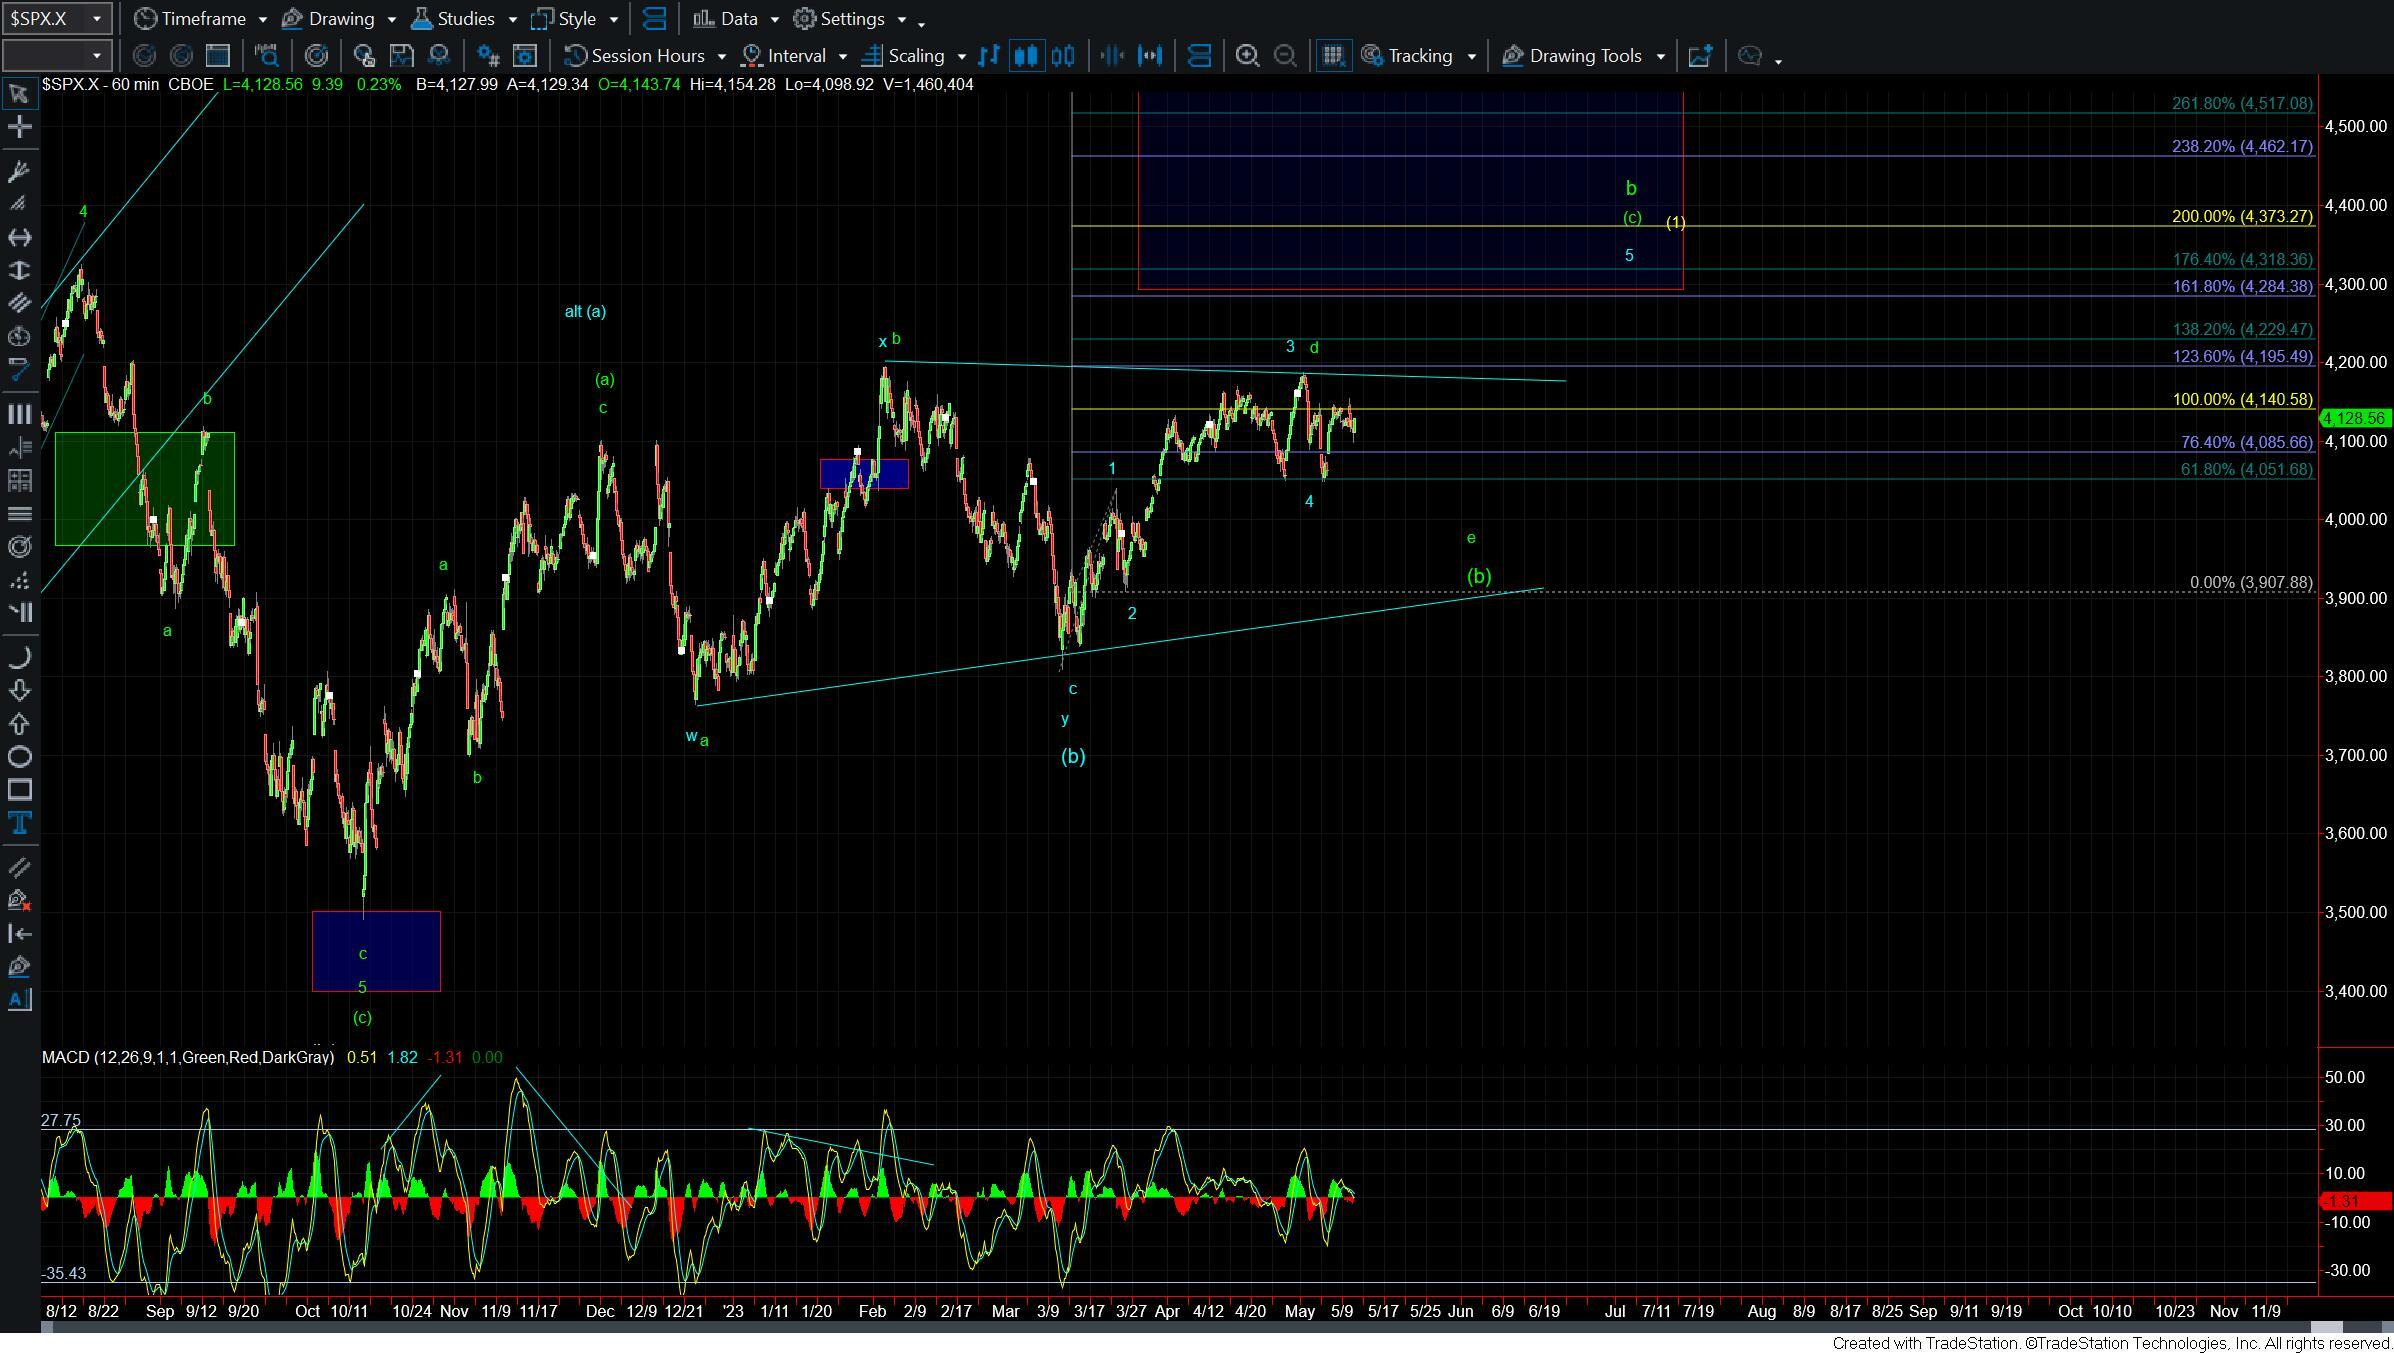Expand the Timeframe dropdown arrow
Screen dimensions: 2394x1353
[x=262, y=19]
